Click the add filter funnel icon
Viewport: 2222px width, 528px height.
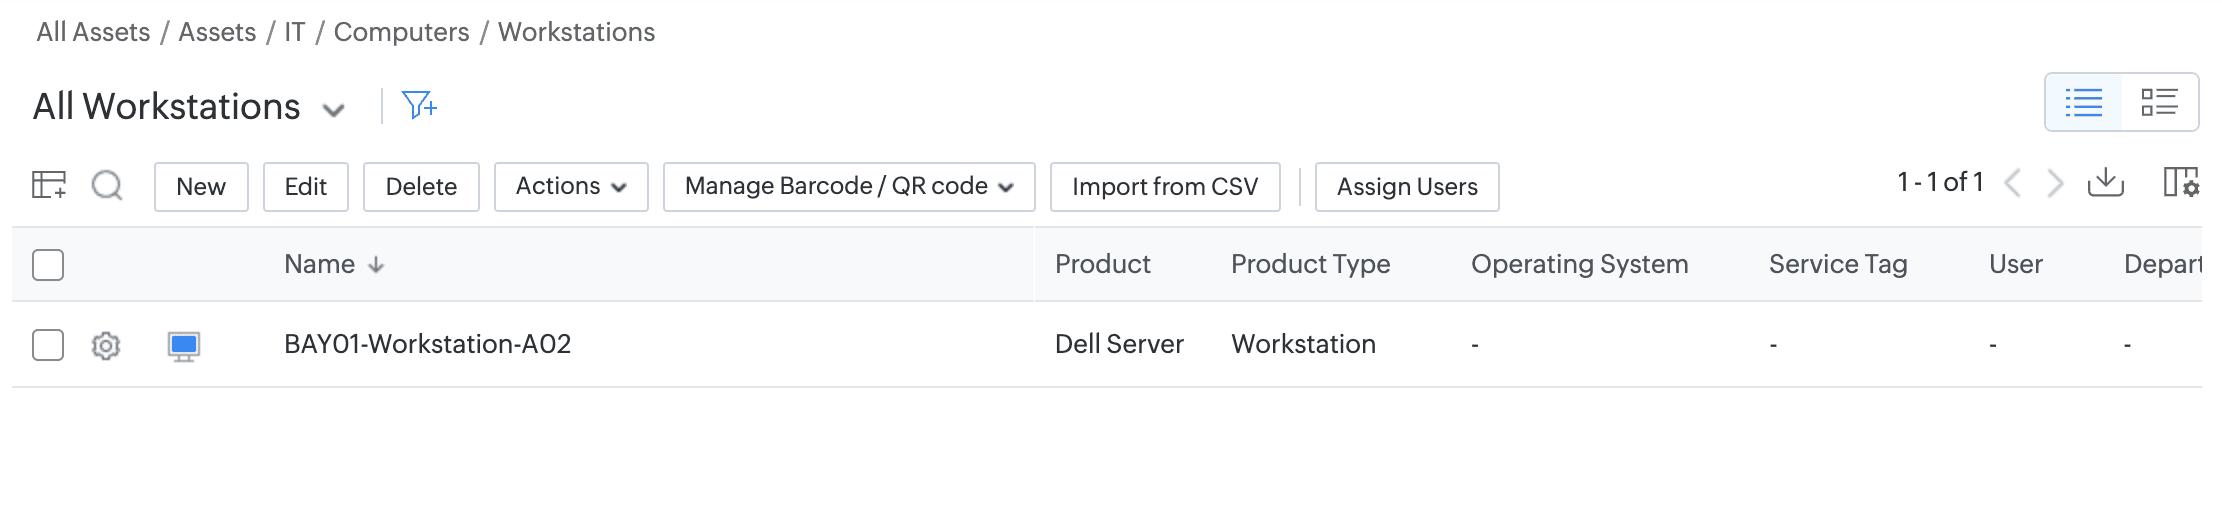click(418, 105)
